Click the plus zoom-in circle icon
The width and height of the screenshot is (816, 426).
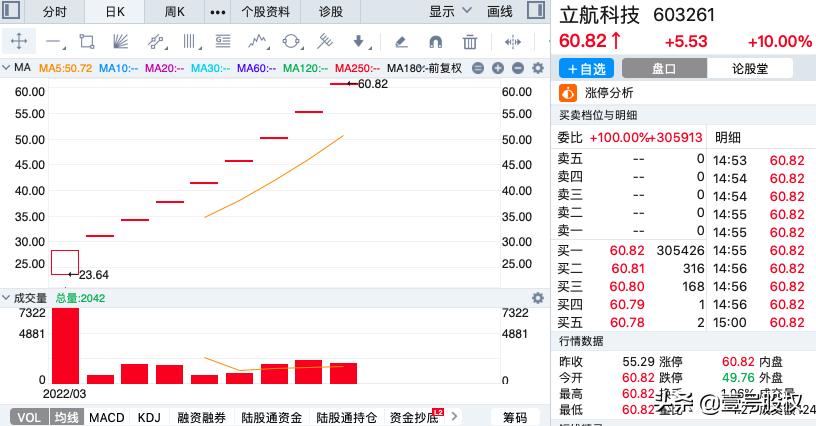[x=498, y=68]
